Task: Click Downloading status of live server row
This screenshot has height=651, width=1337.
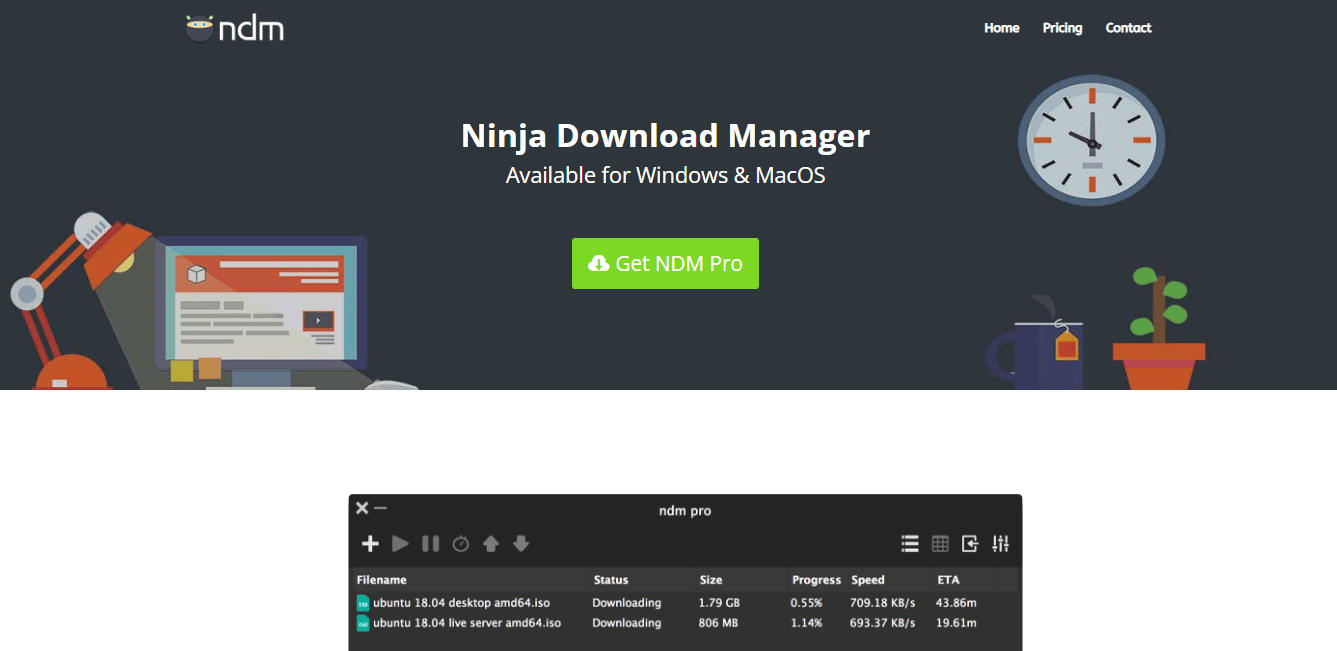Action: coord(627,623)
